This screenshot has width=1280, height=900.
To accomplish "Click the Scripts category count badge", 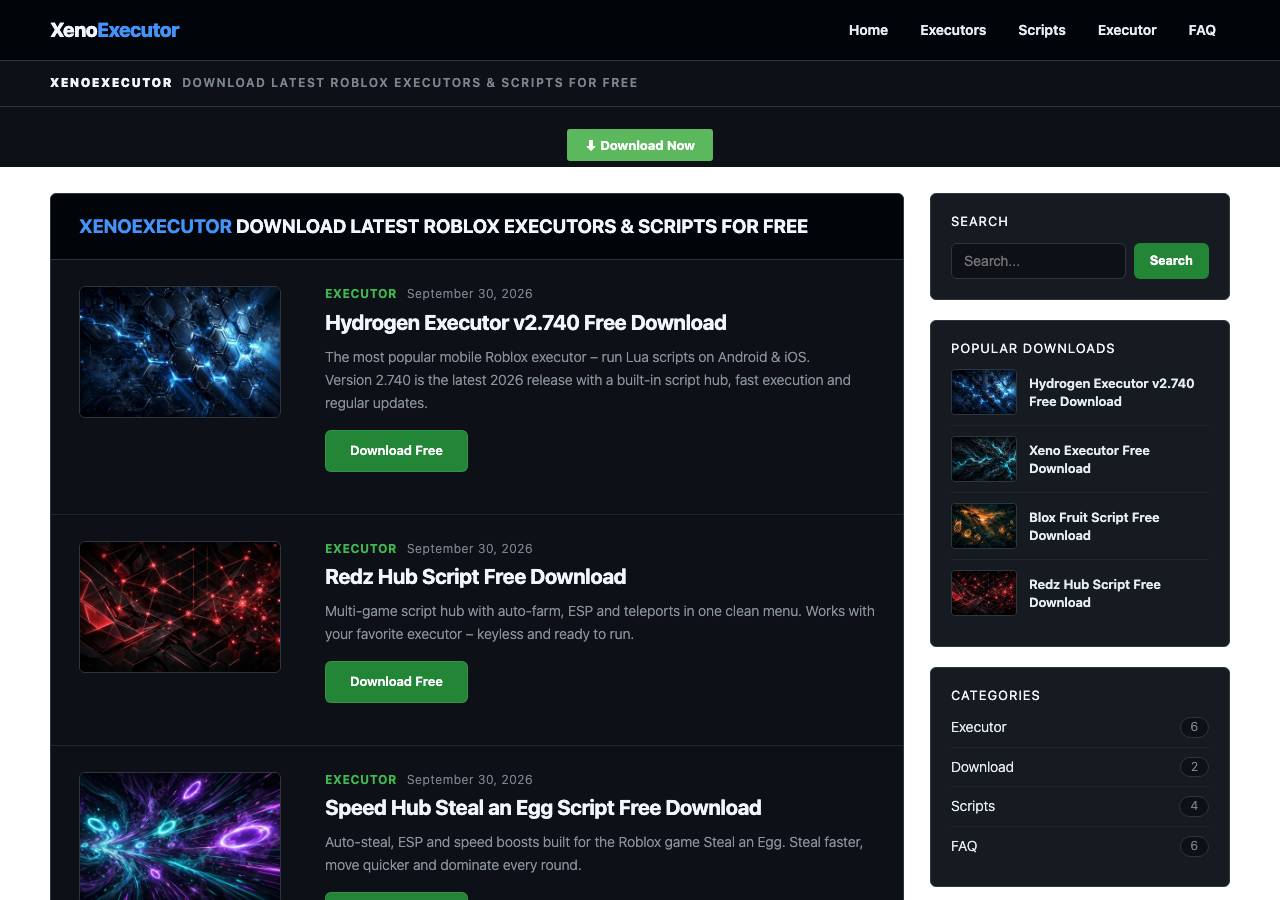I will tap(1194, 806).
